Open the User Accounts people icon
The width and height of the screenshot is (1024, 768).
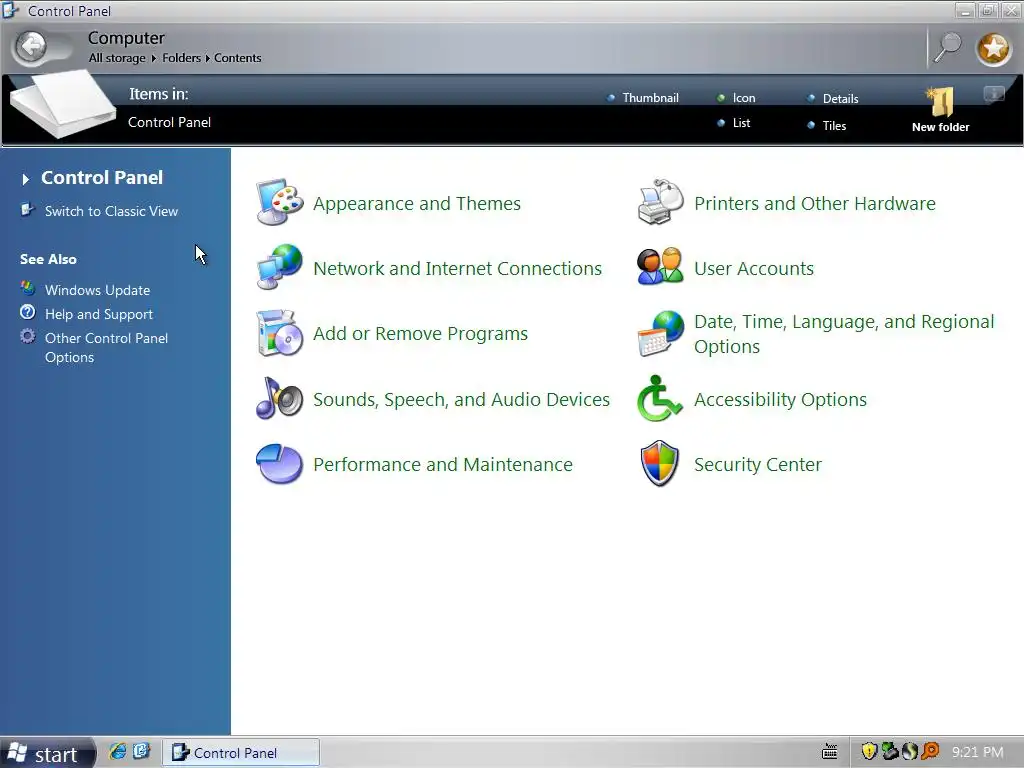click(660, 266)
